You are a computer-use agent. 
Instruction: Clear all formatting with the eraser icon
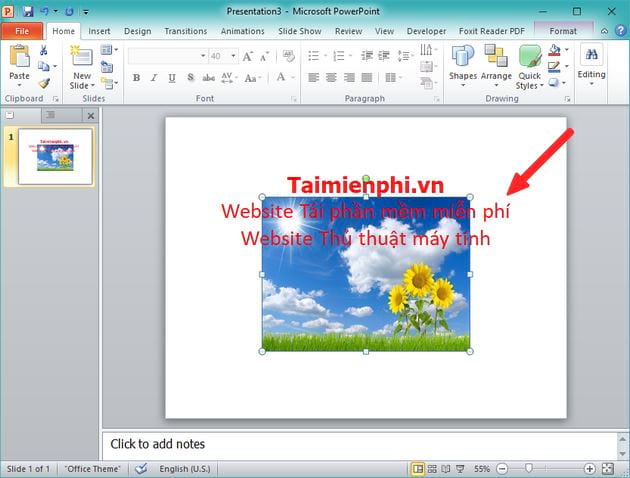click(x=288, y=56)
